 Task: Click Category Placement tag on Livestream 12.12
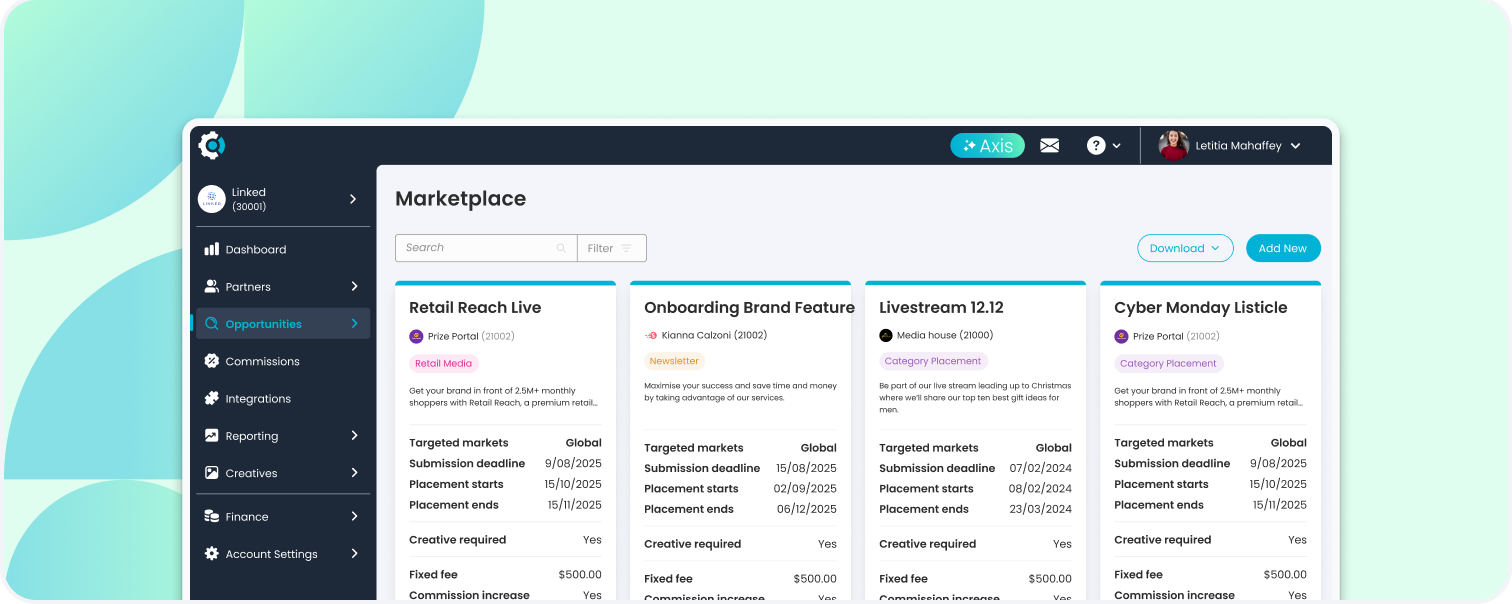tap(933, 361)
